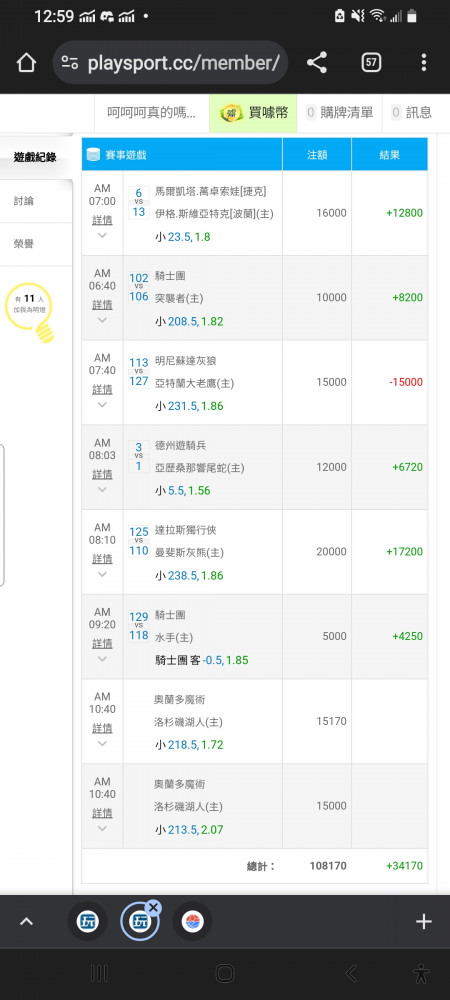The image size is (450, 1000).
Task: Open the 購牌清單 link
Action: point(340,113)
